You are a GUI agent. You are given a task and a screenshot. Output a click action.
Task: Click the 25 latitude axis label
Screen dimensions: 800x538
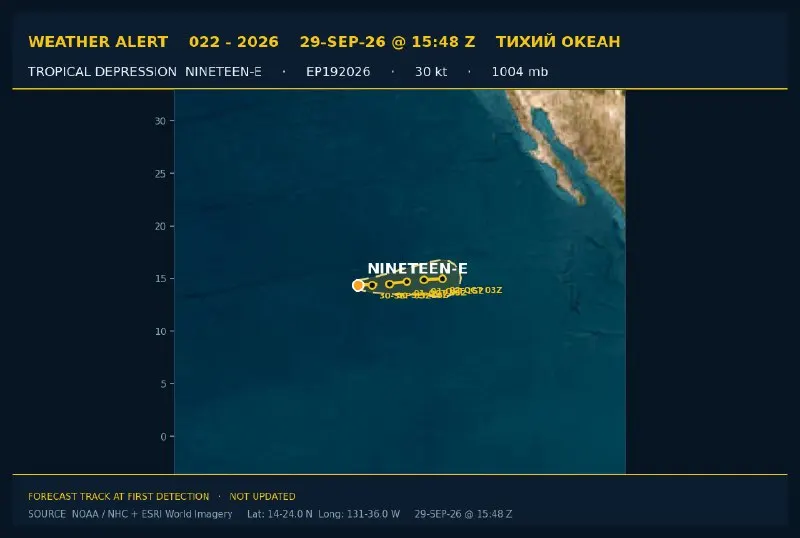(x=160, y=174)
